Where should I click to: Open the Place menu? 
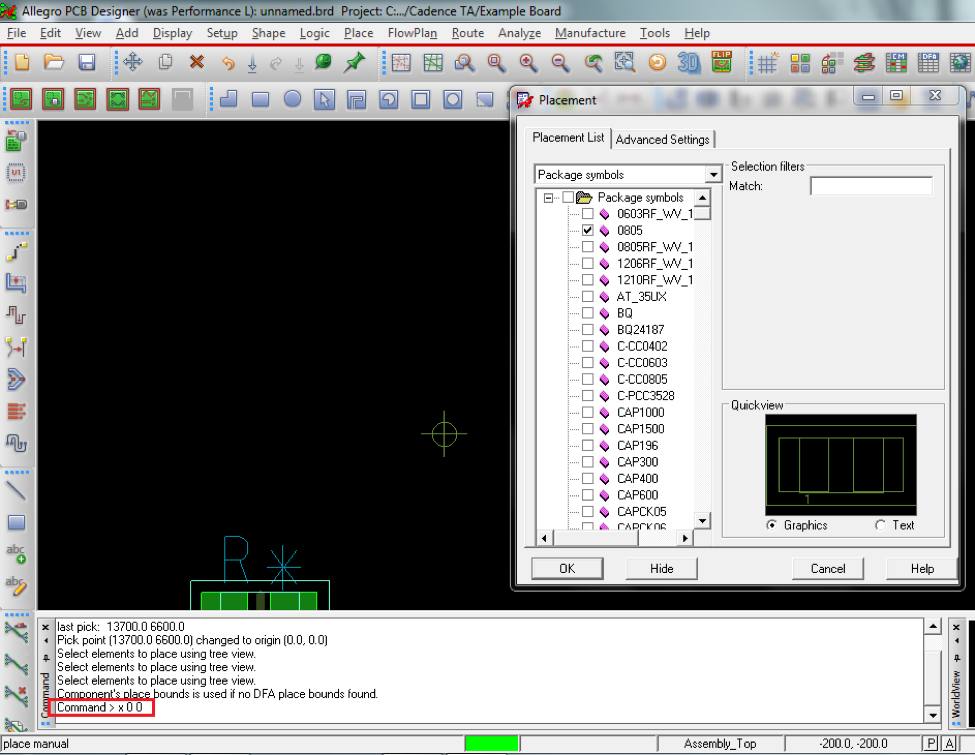point(359,33)
